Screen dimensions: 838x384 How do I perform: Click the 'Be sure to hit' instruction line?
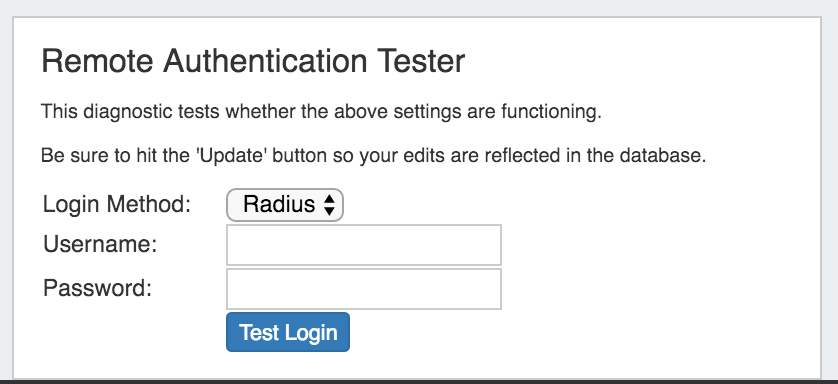click(374, 156)
